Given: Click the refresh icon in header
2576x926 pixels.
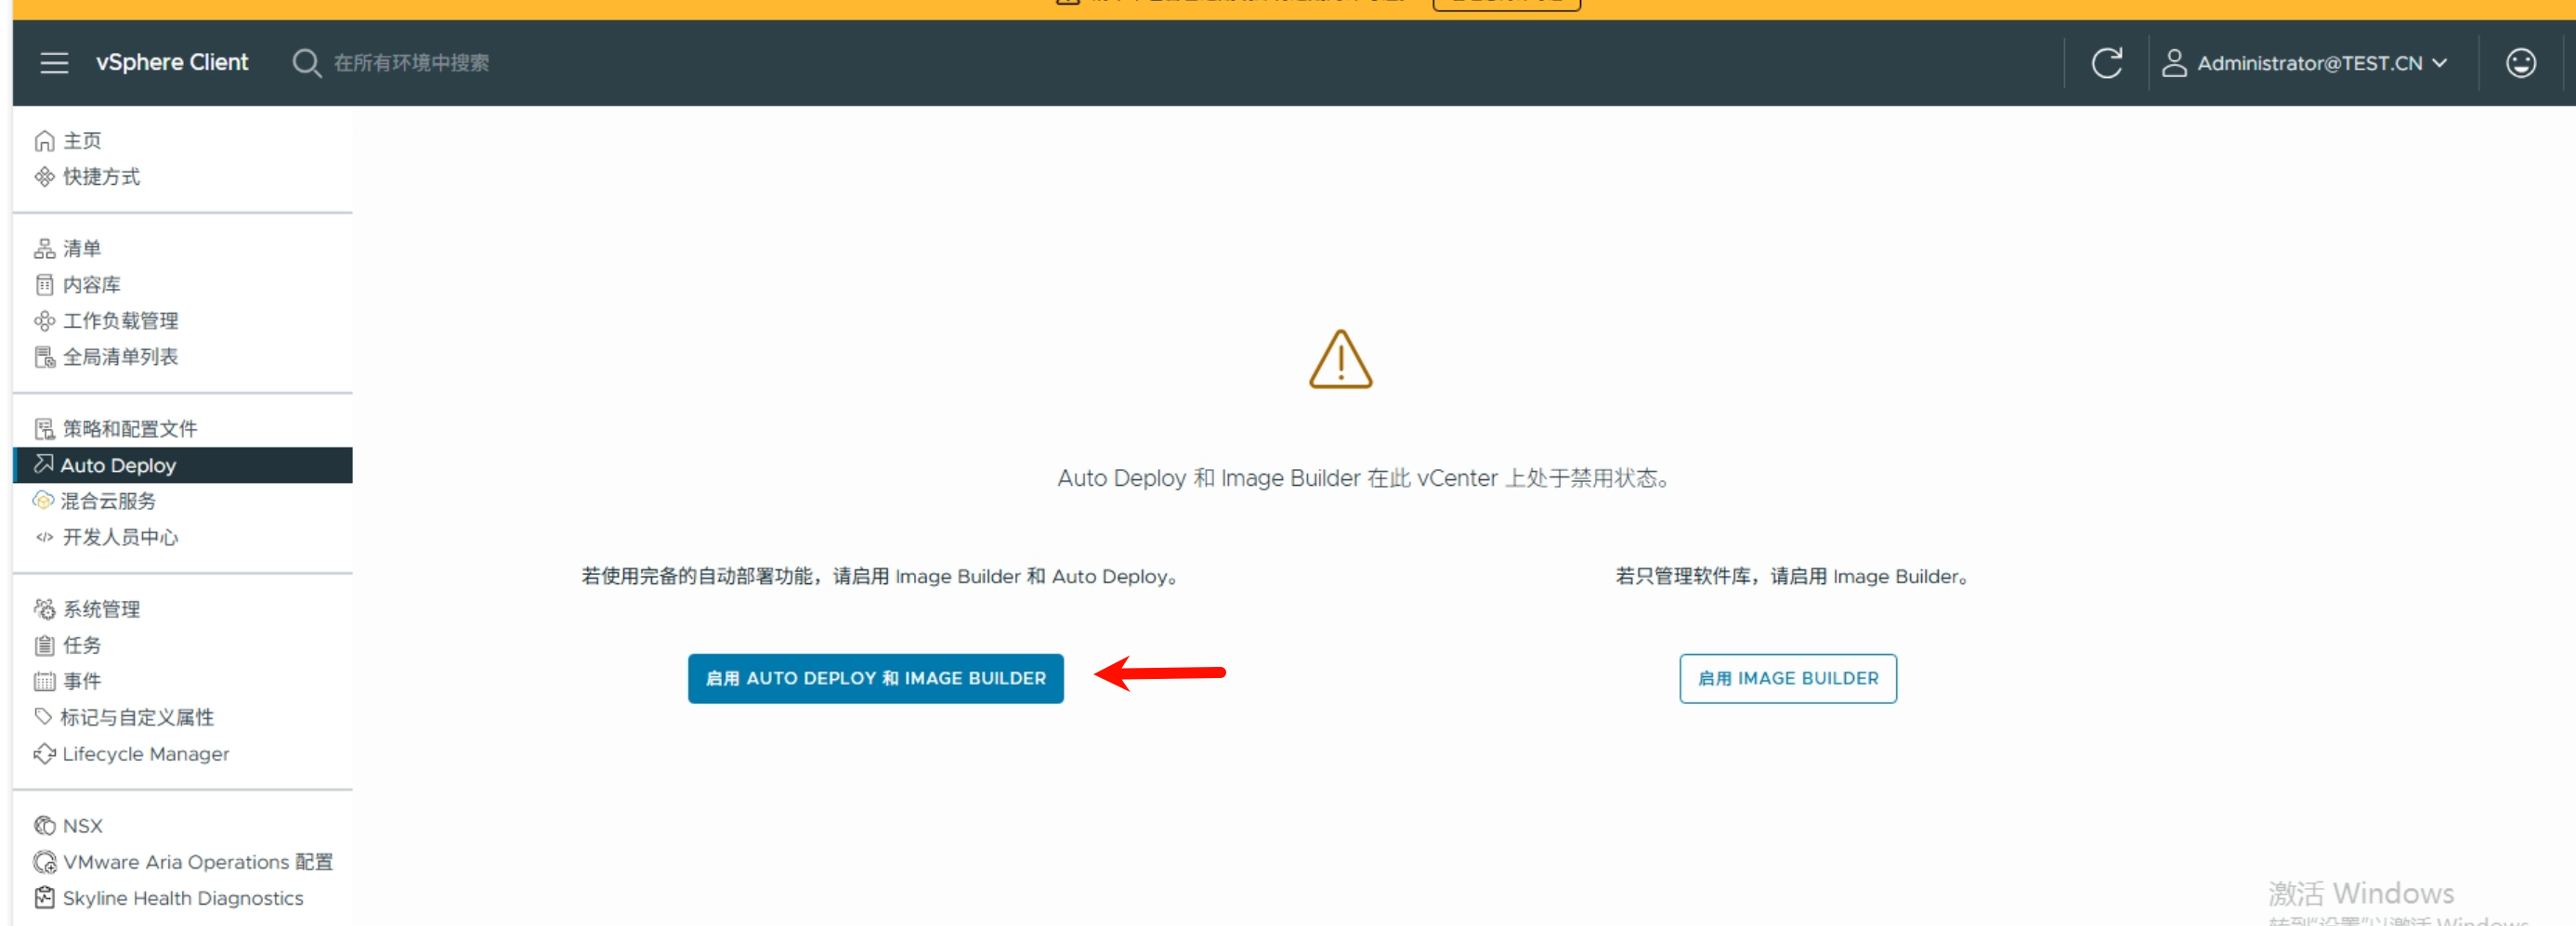Looking at the screenshot, I should point(2106,63).
